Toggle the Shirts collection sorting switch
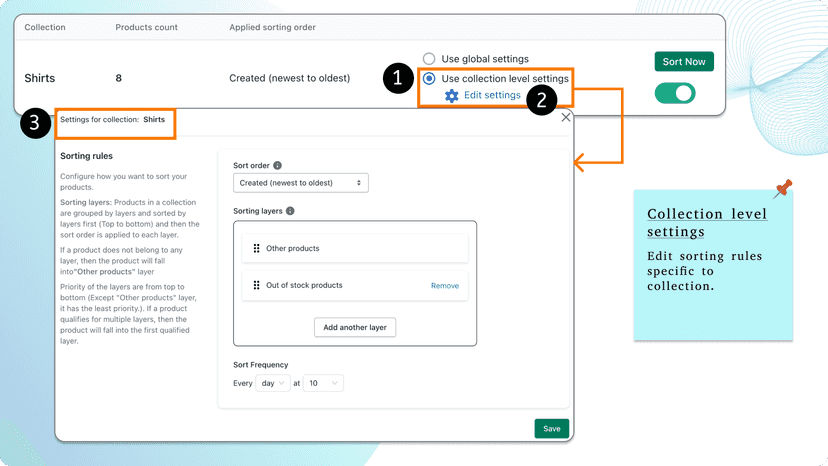Viewport: 828px width, 466px height. (675, 94)
